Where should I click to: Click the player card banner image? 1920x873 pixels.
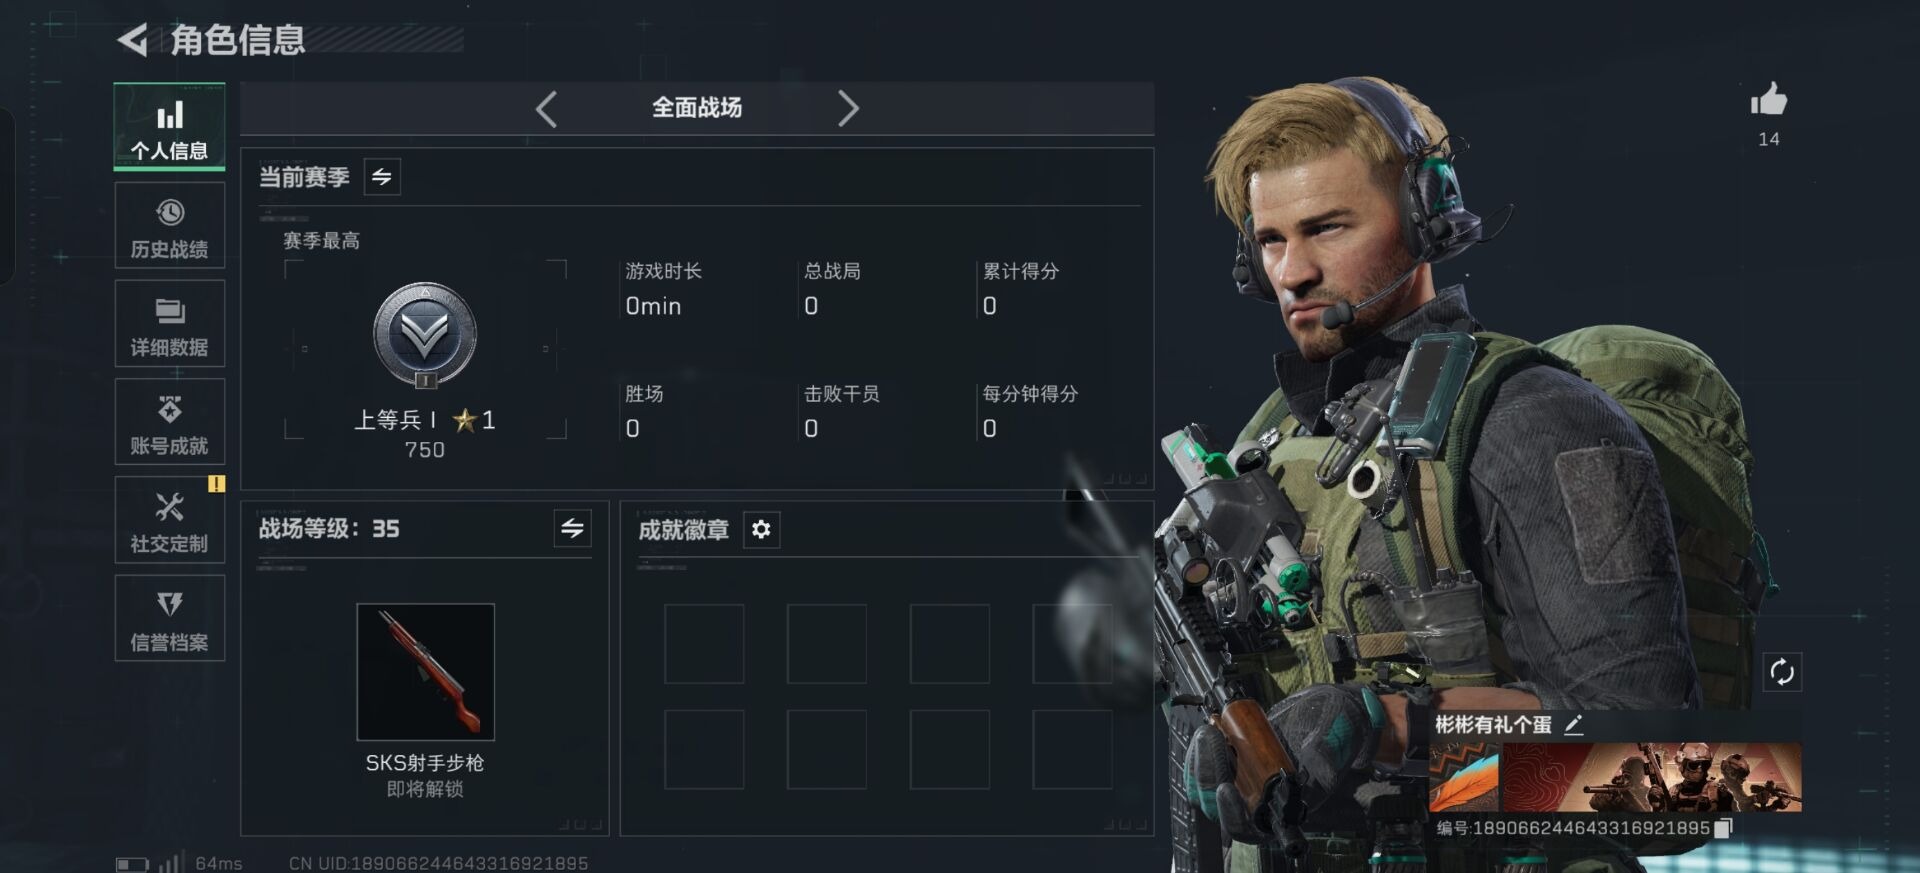(1615, 777)
